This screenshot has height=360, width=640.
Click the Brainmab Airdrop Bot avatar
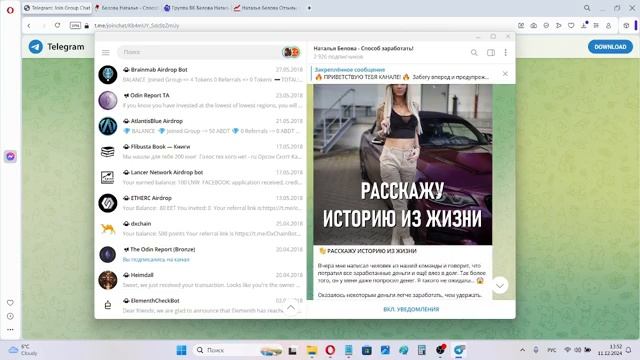click(x=108, y=75)
